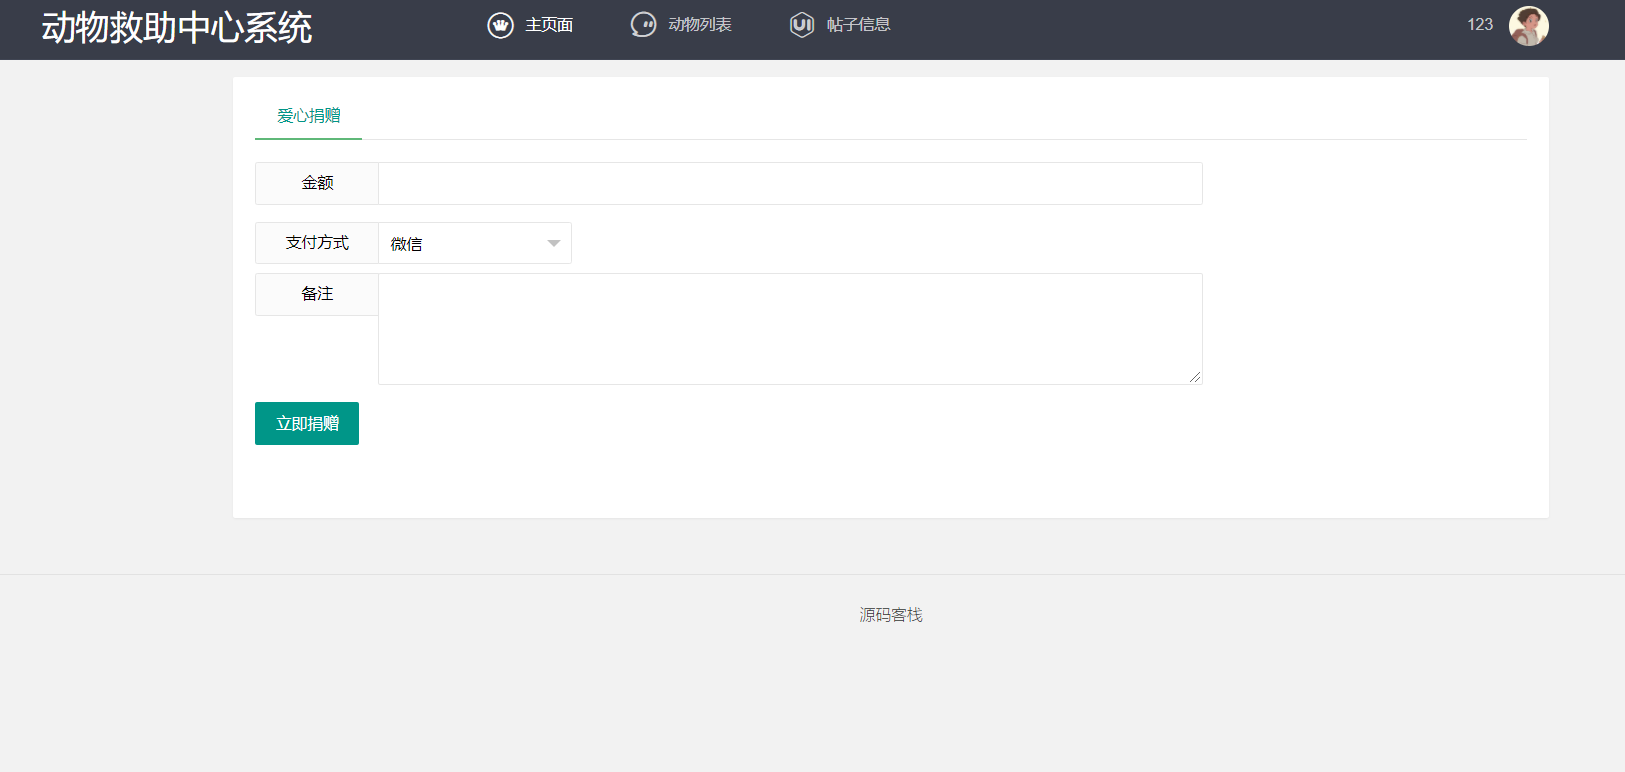Click the 立即捐赠 button
The image size is (1625, 772).
[307, 423]
